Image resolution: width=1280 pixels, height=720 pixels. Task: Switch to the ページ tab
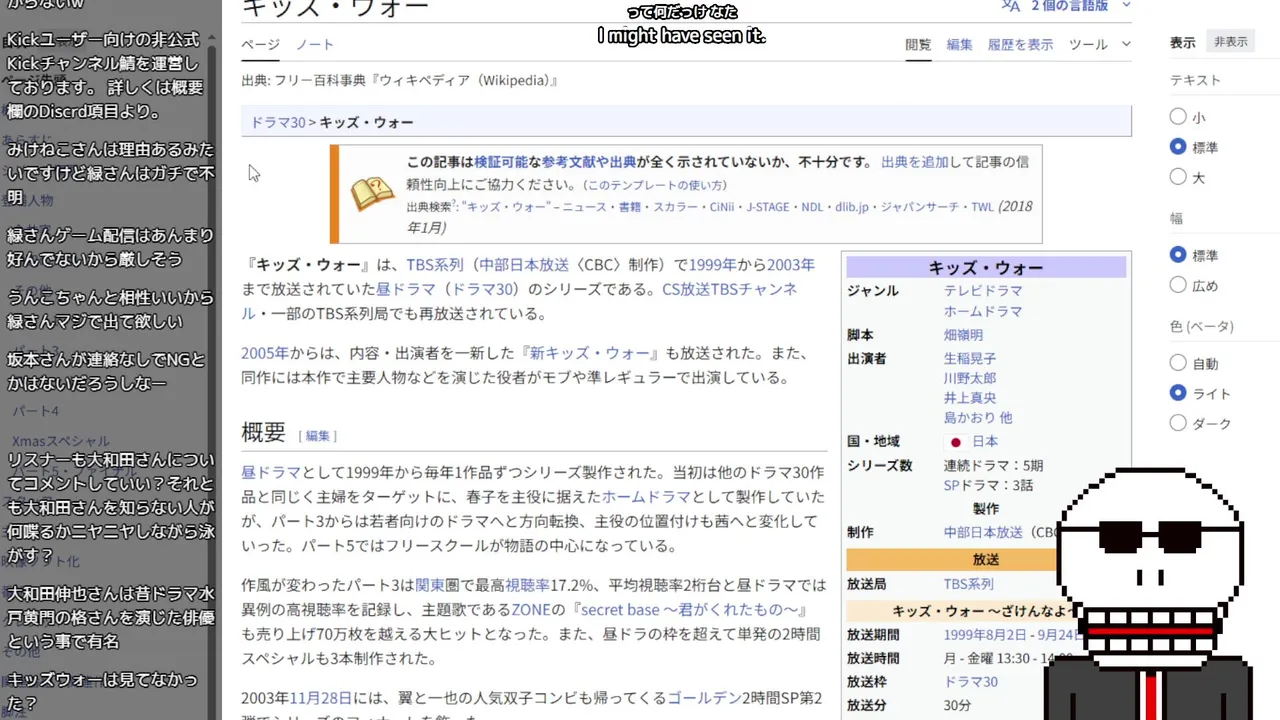point(260,44)
